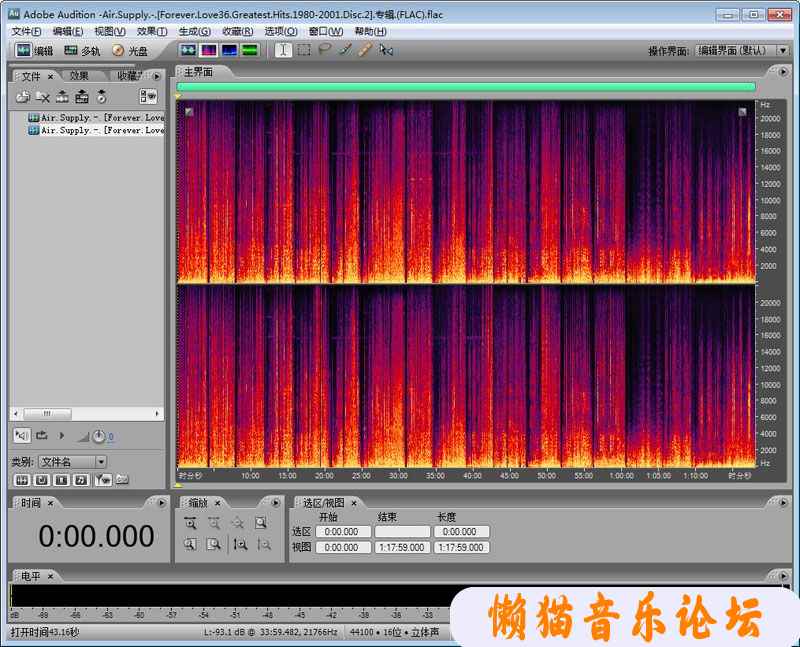Viewport: 800px width, 647px height.
Task: Click the preview Play button in Files panel
Action: point(62,435)
